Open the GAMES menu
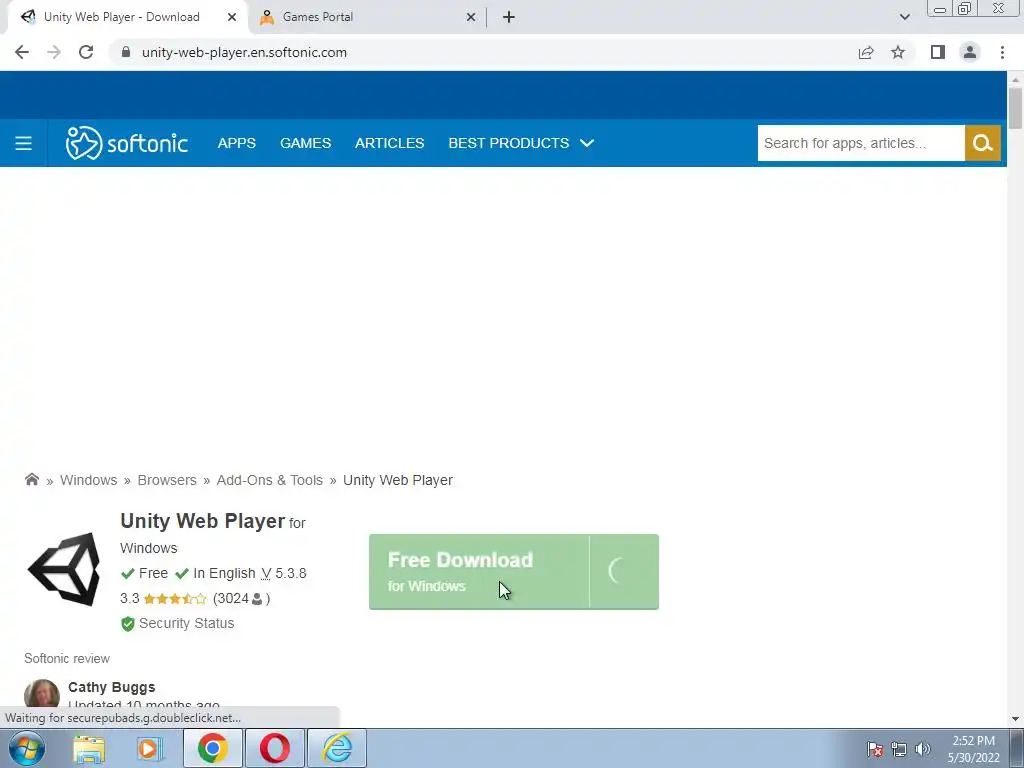This screenshot has width=1024, height=768. tap(306, 143)
